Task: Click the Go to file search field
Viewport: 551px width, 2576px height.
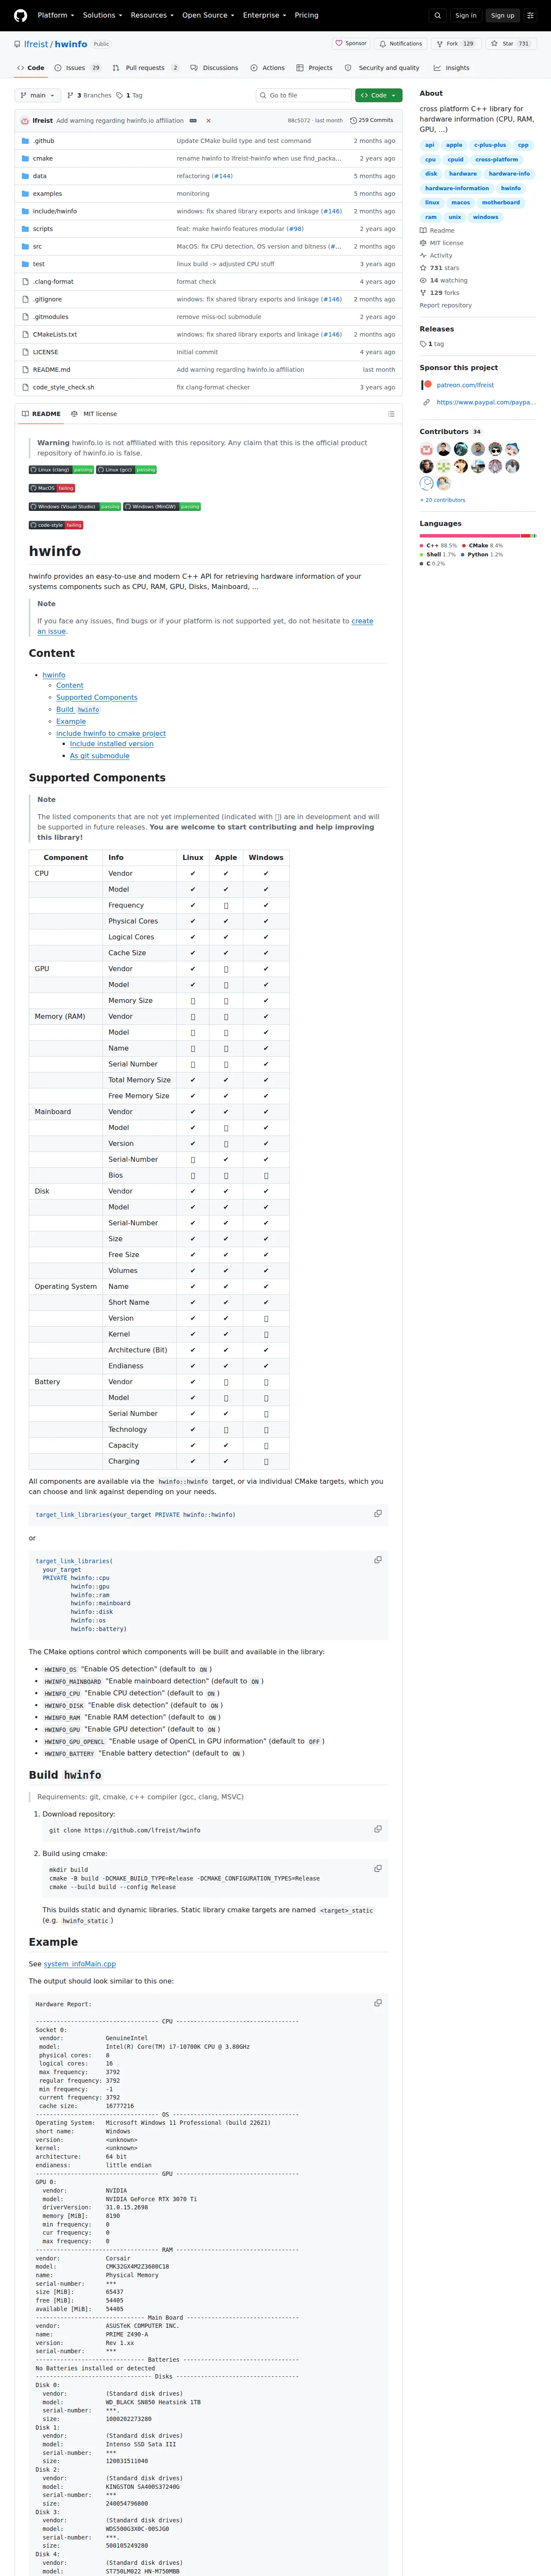Action: (x=303, y=95)
